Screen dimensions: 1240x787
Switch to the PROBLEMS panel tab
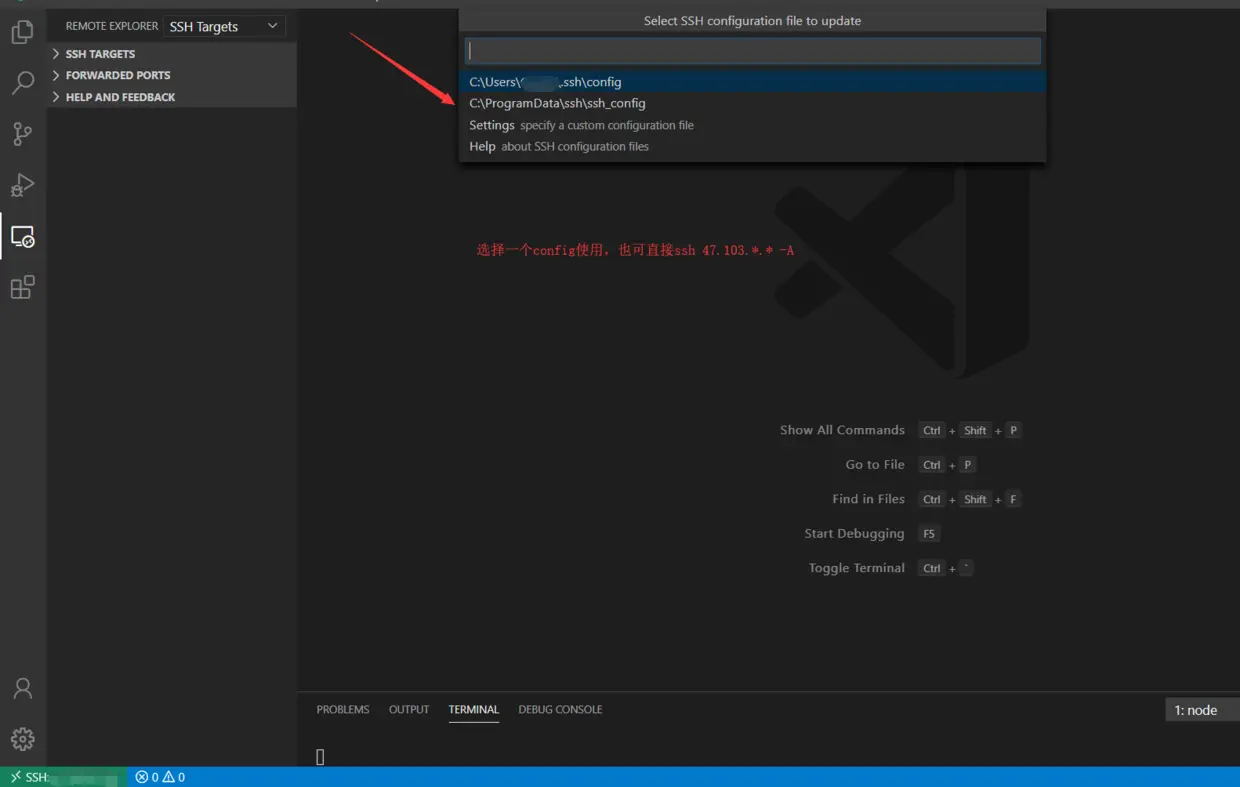coord(343,710)
